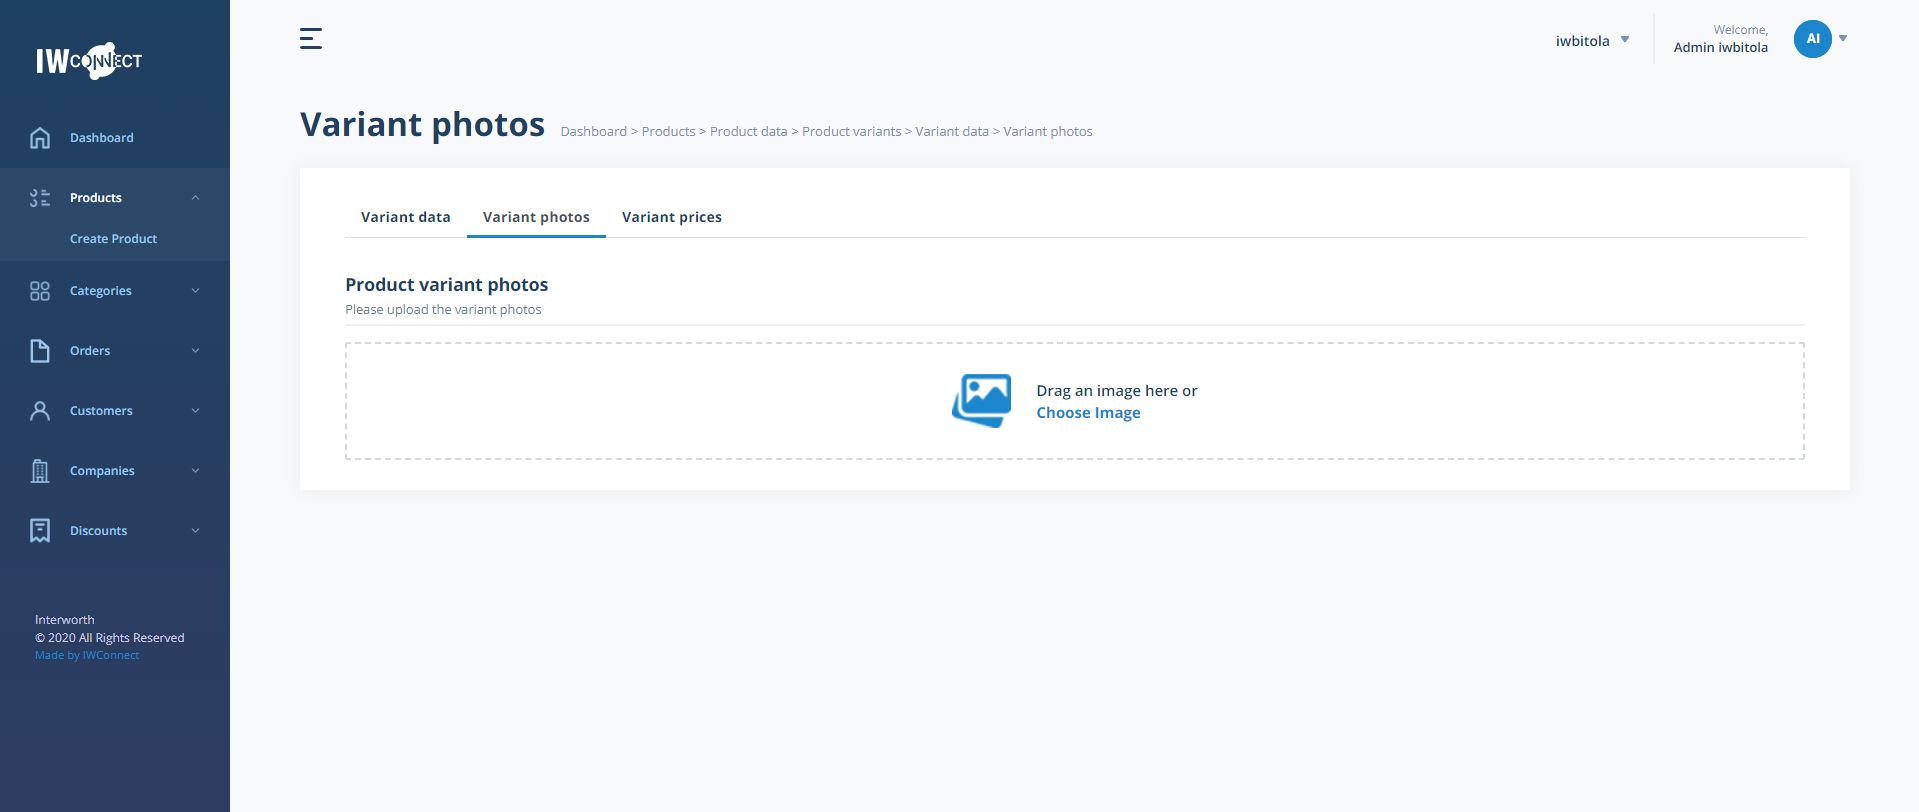1919x812 pixels.
Task: Switch to the Variant data tab
Action: (405, 217)
